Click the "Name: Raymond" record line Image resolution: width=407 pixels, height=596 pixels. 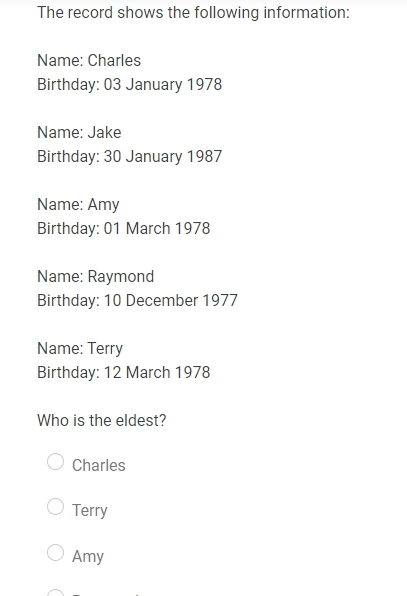(95, 277)
